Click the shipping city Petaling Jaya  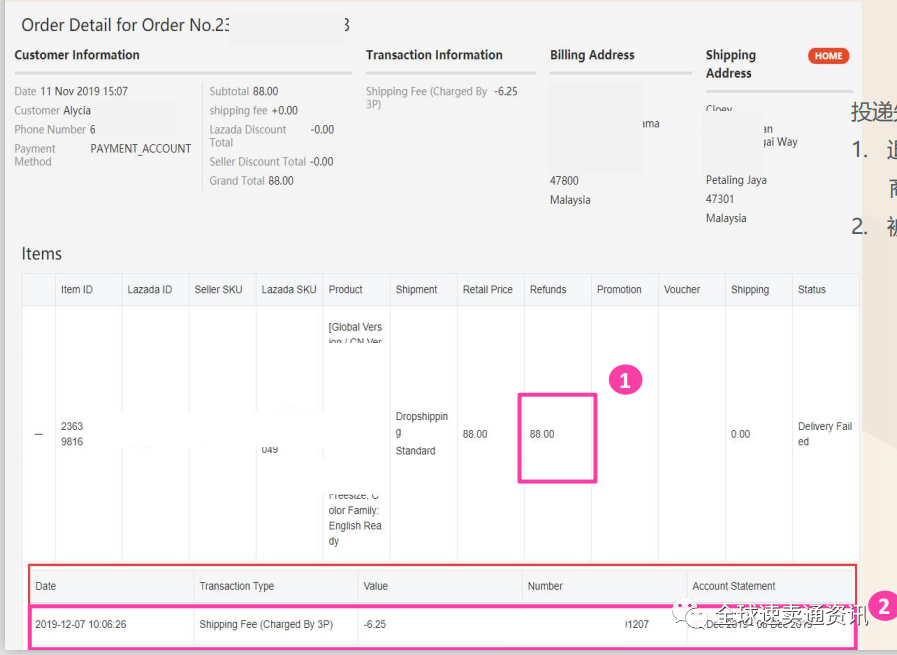[736, 180]
